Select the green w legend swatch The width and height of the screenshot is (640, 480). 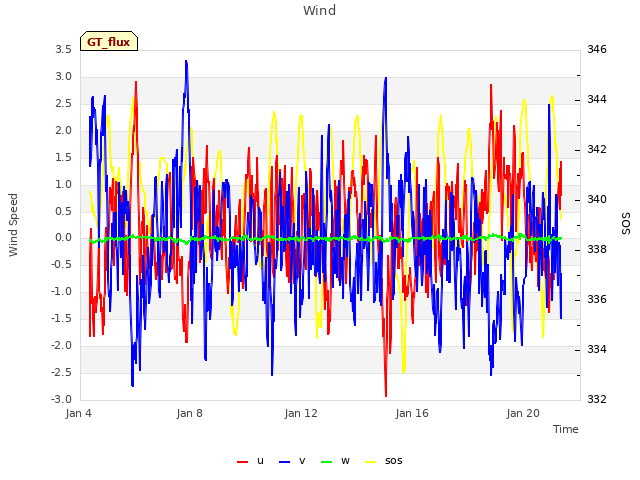pyautogui.click(x=327, y=462)
